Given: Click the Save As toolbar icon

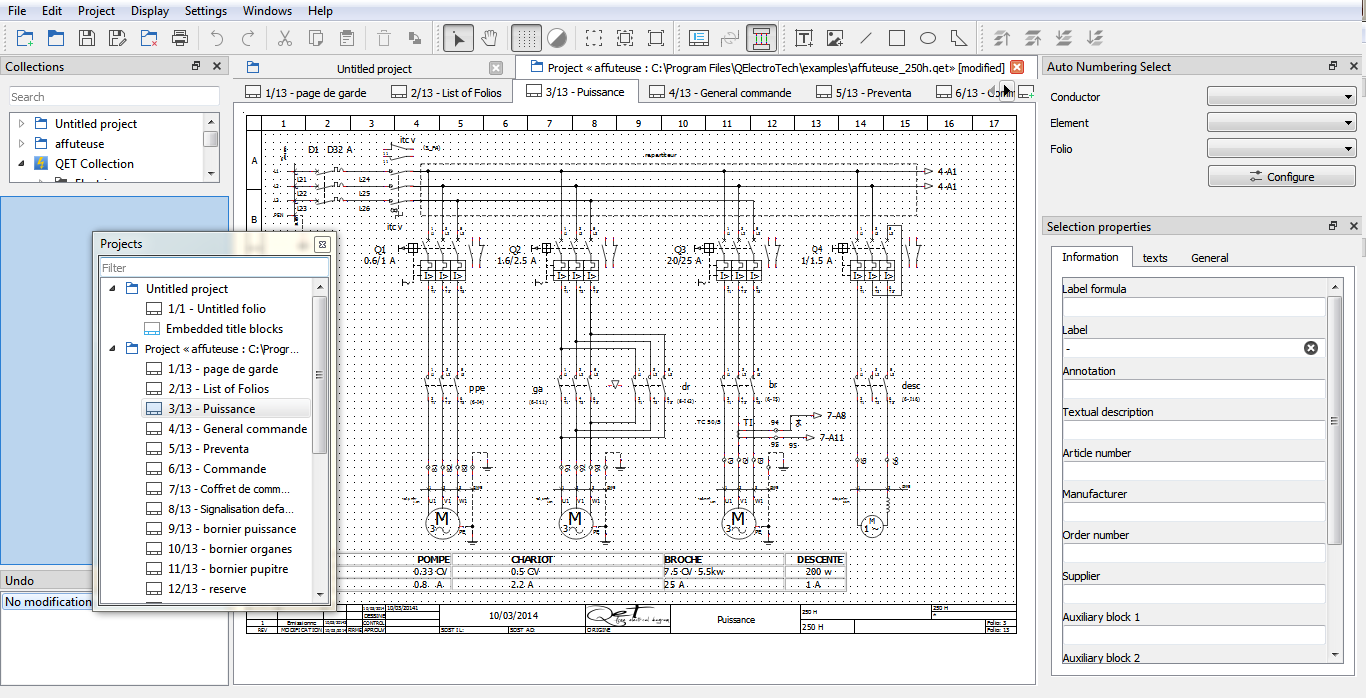Looking at the screenshot, I should point(118,39).
